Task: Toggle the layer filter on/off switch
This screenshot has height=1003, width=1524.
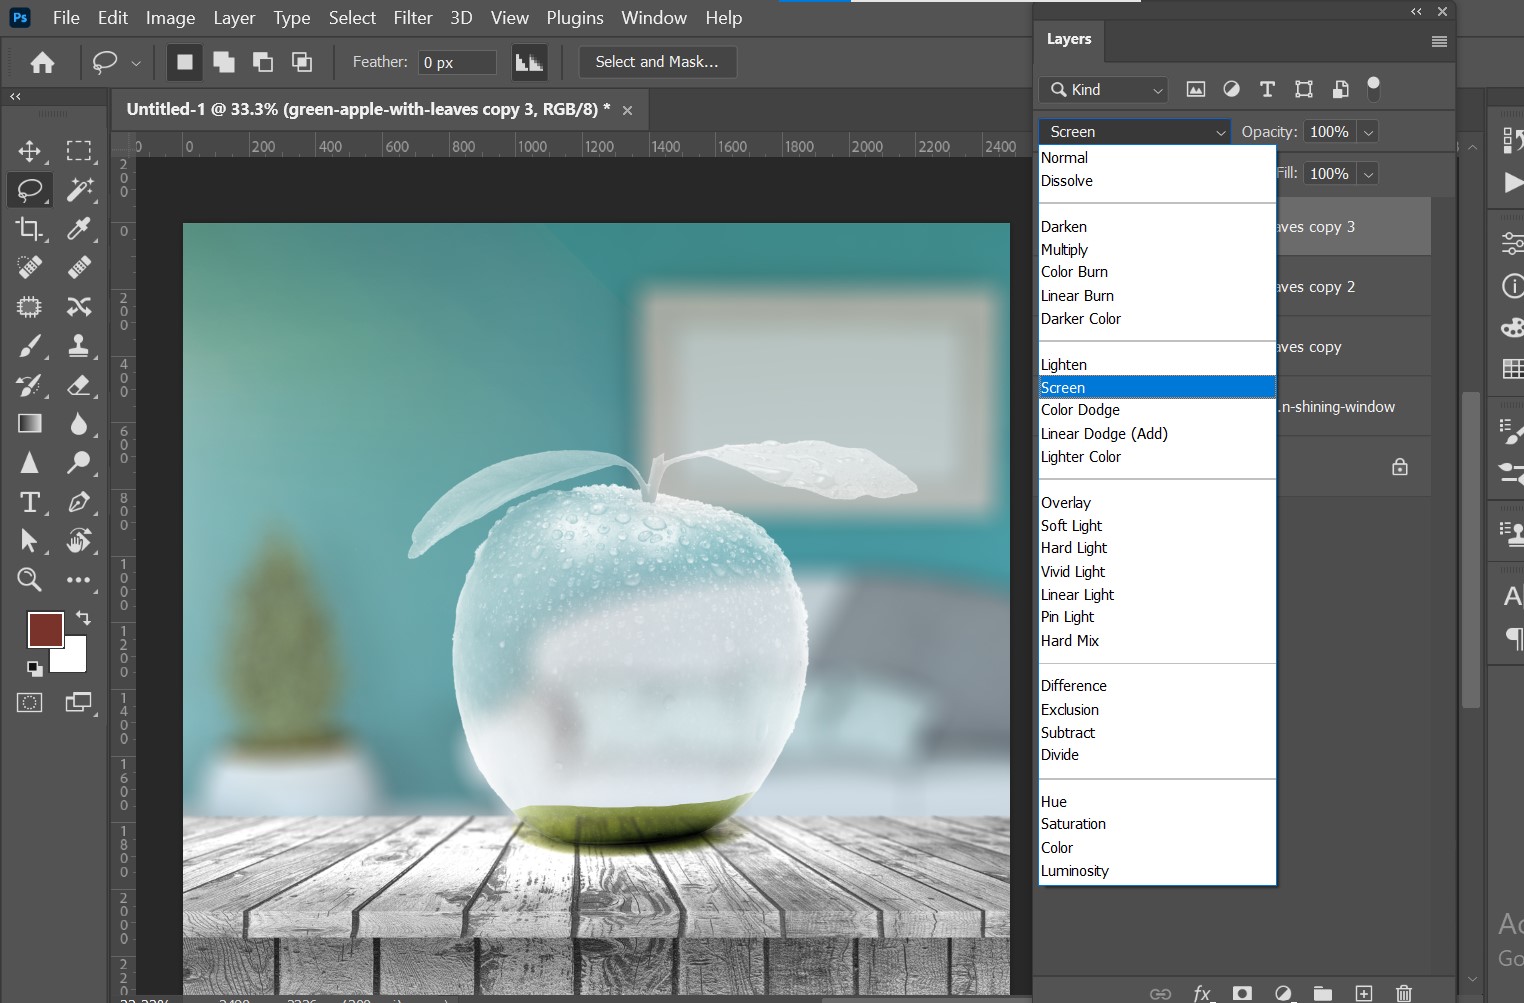Action: [x=1374, y=89]
